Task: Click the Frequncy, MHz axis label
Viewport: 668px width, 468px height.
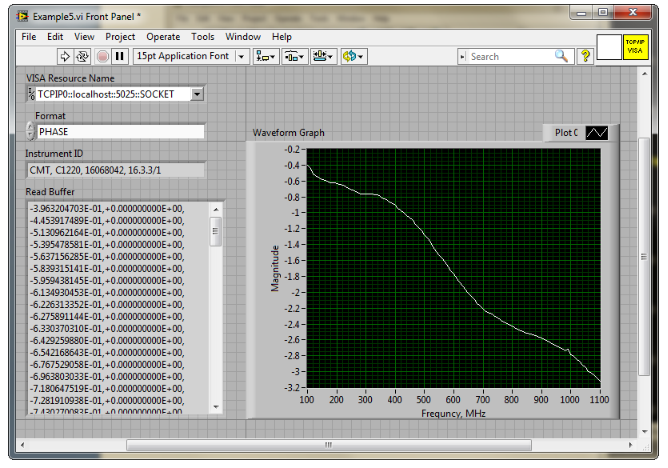Action: (453, 413)
